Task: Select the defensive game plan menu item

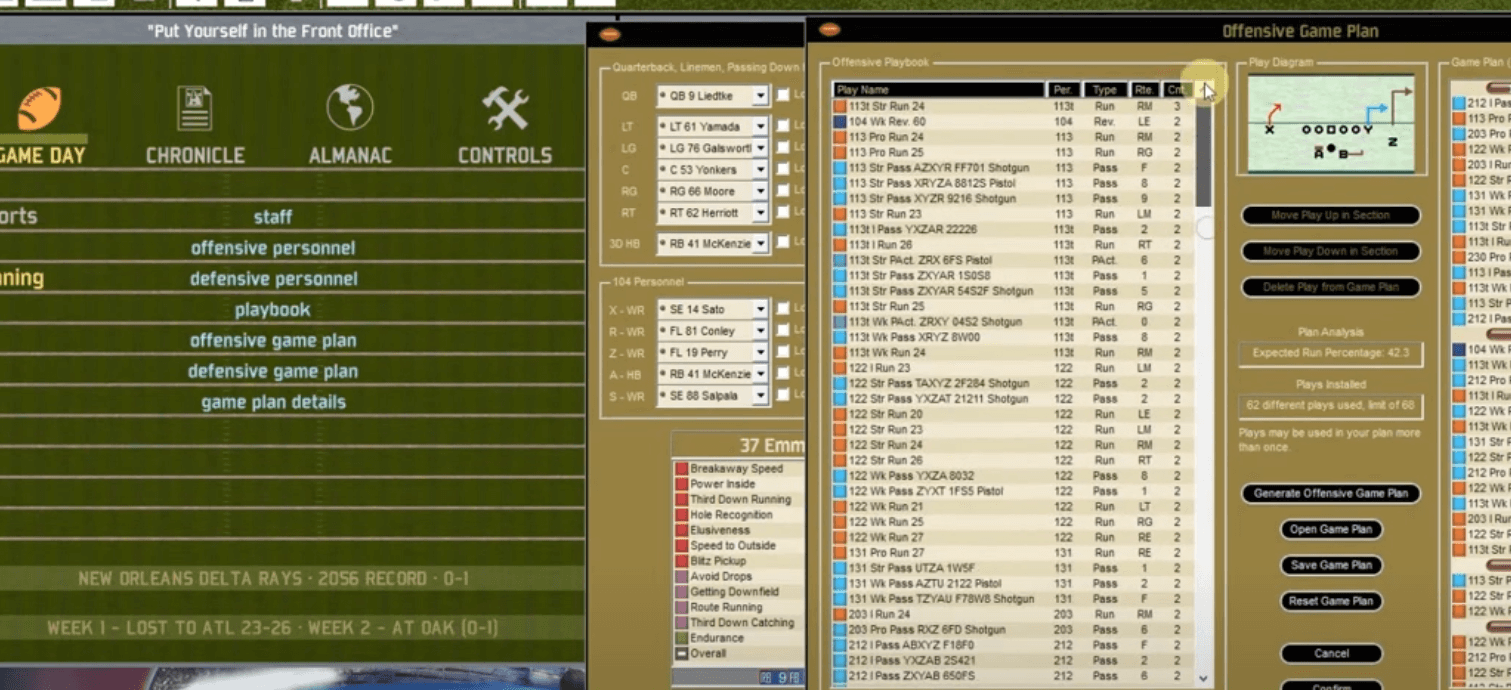Action: click(x=273, y=372)
